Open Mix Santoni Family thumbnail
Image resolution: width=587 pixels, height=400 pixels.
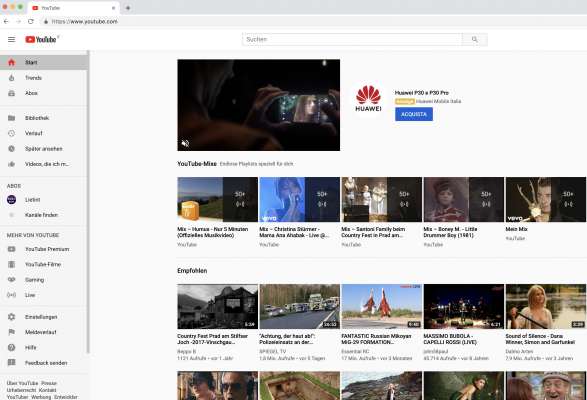(x=381, y=200)
